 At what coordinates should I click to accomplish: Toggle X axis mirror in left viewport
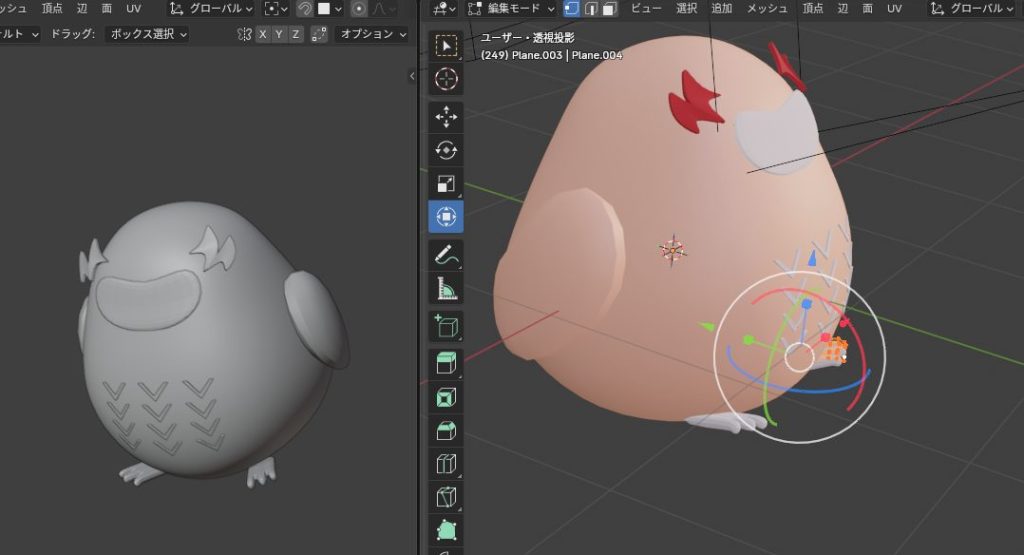pyautogui.click(x=262, y=34)
